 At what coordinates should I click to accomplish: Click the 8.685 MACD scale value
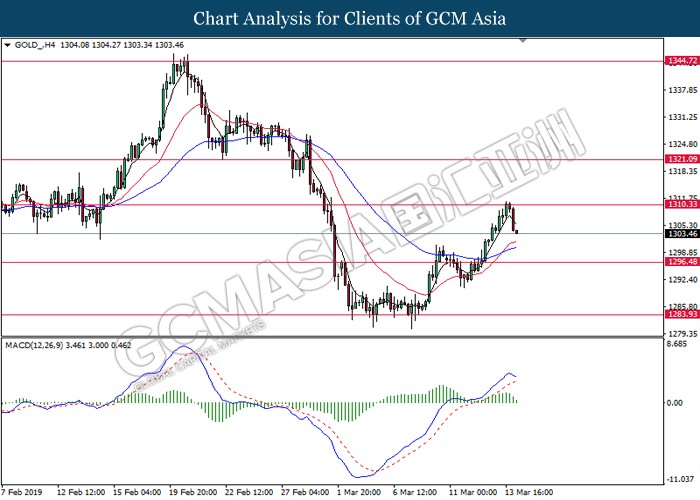point(677,344)
